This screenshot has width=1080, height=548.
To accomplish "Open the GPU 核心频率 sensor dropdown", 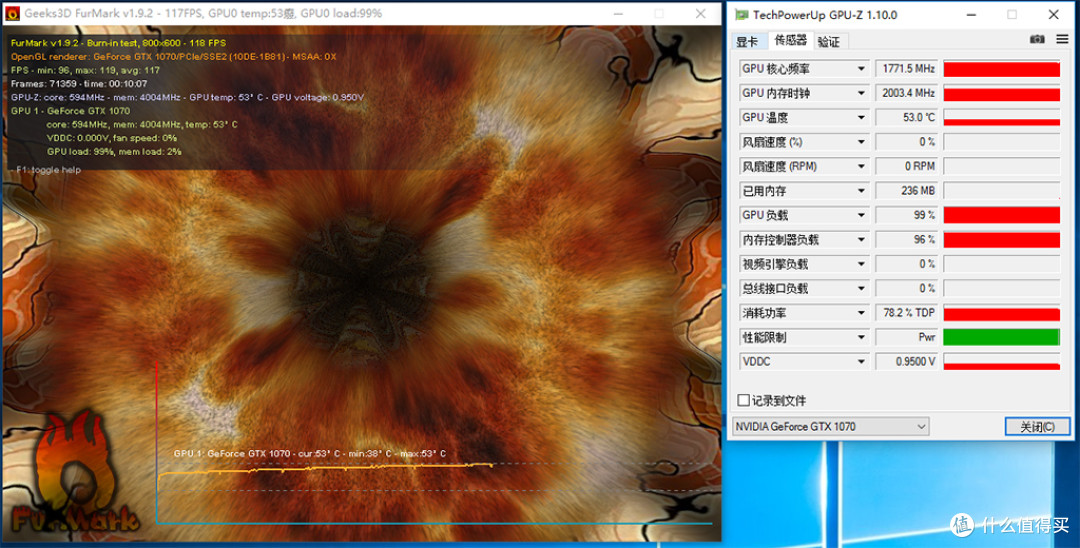I will coord(861,69).
